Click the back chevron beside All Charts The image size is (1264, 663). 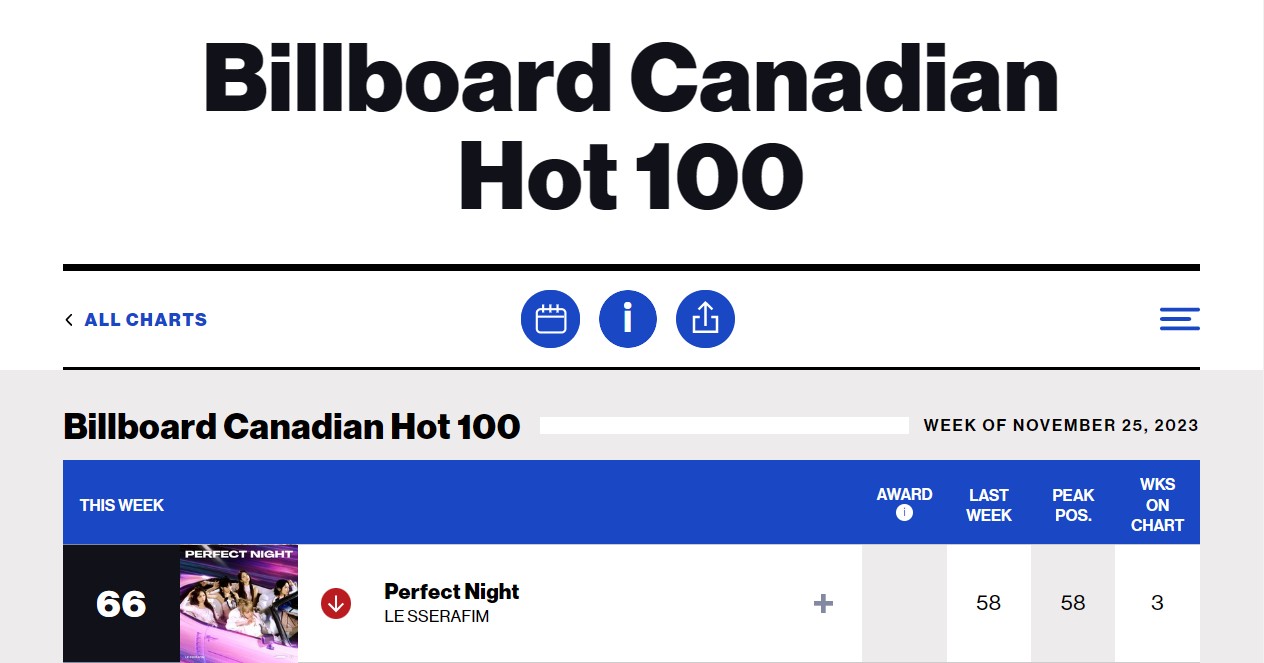click(x=69, y=320)
